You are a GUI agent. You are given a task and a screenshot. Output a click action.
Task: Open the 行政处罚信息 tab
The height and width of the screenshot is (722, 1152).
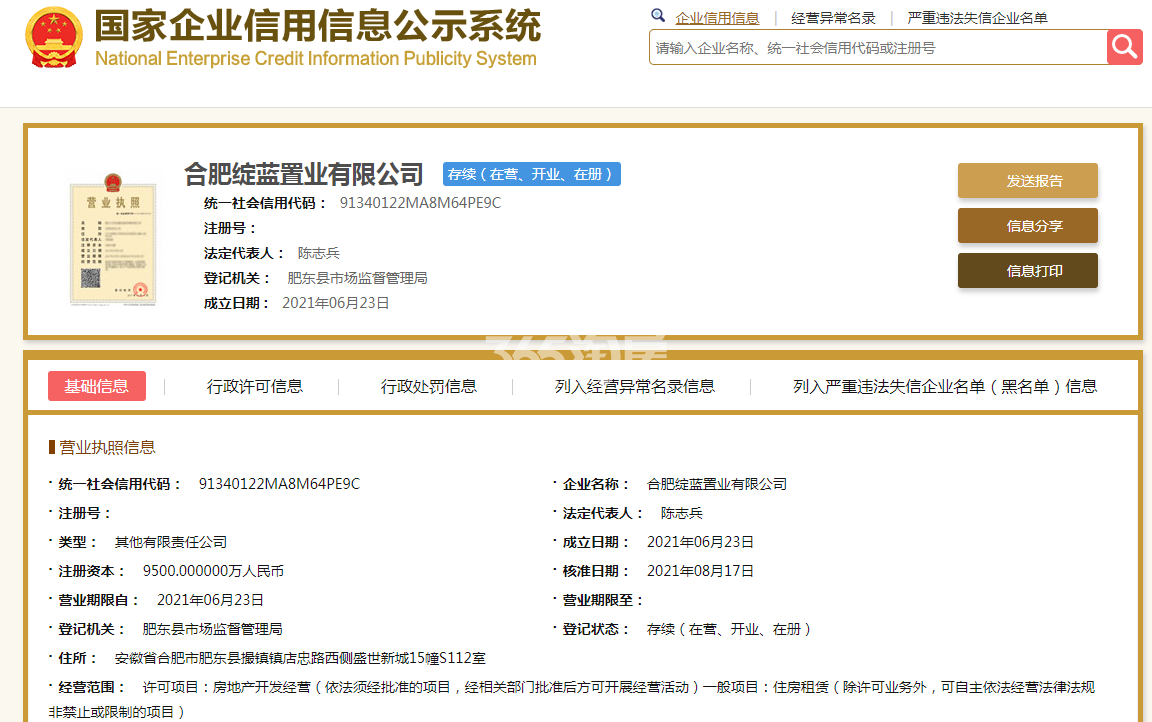(x=429, y=386)
